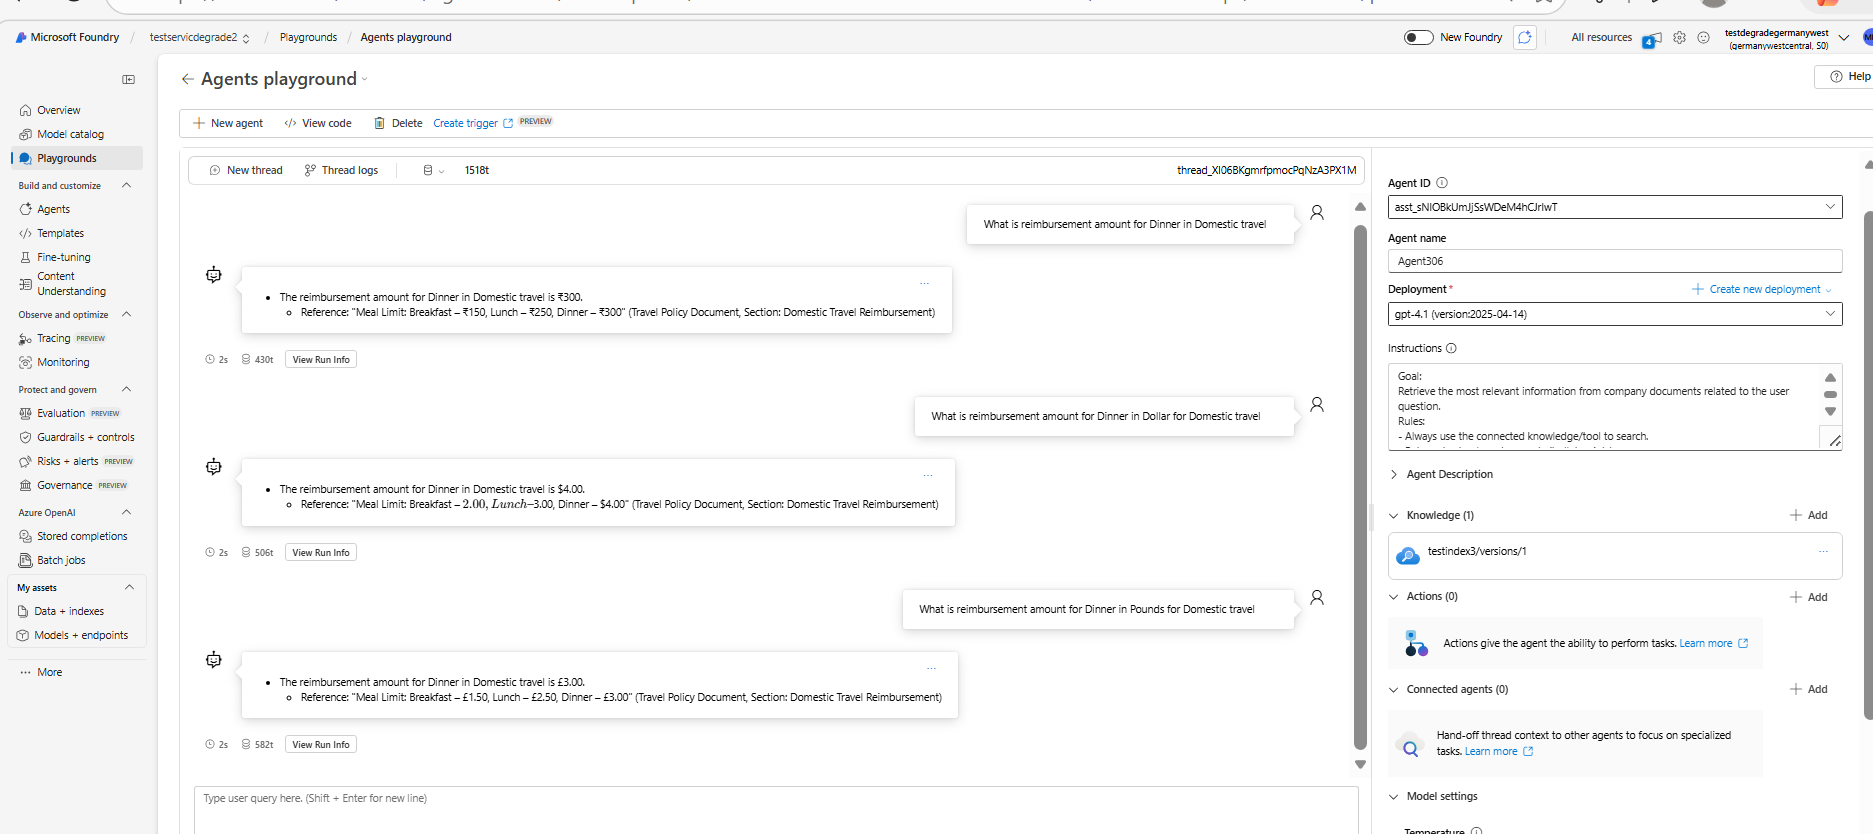Screen dimensions: 1873x834
Task: Click the thread token count icon dropdown
Action: pyautogui.click(x=433, y=171)
